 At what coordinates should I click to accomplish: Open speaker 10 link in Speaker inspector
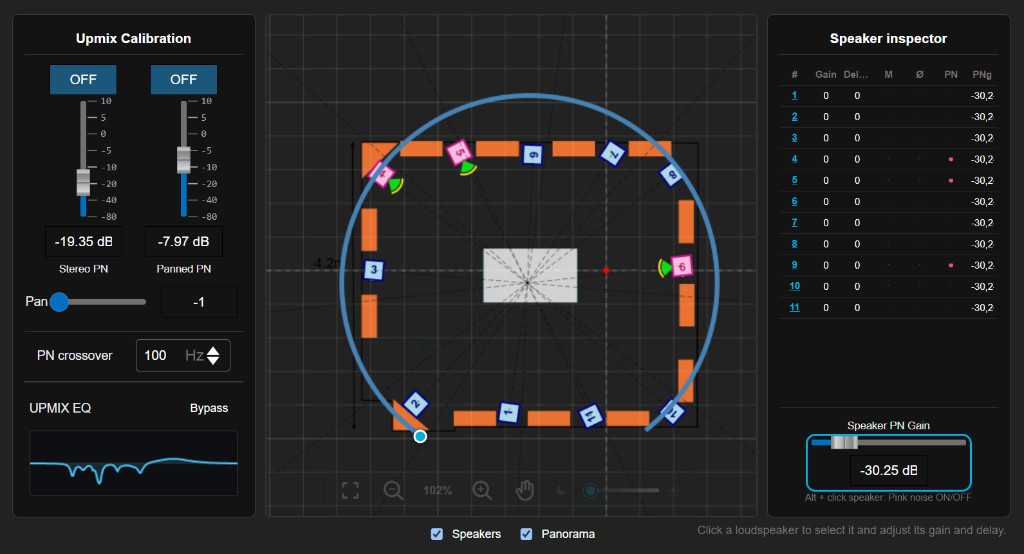tap(794, 286)
